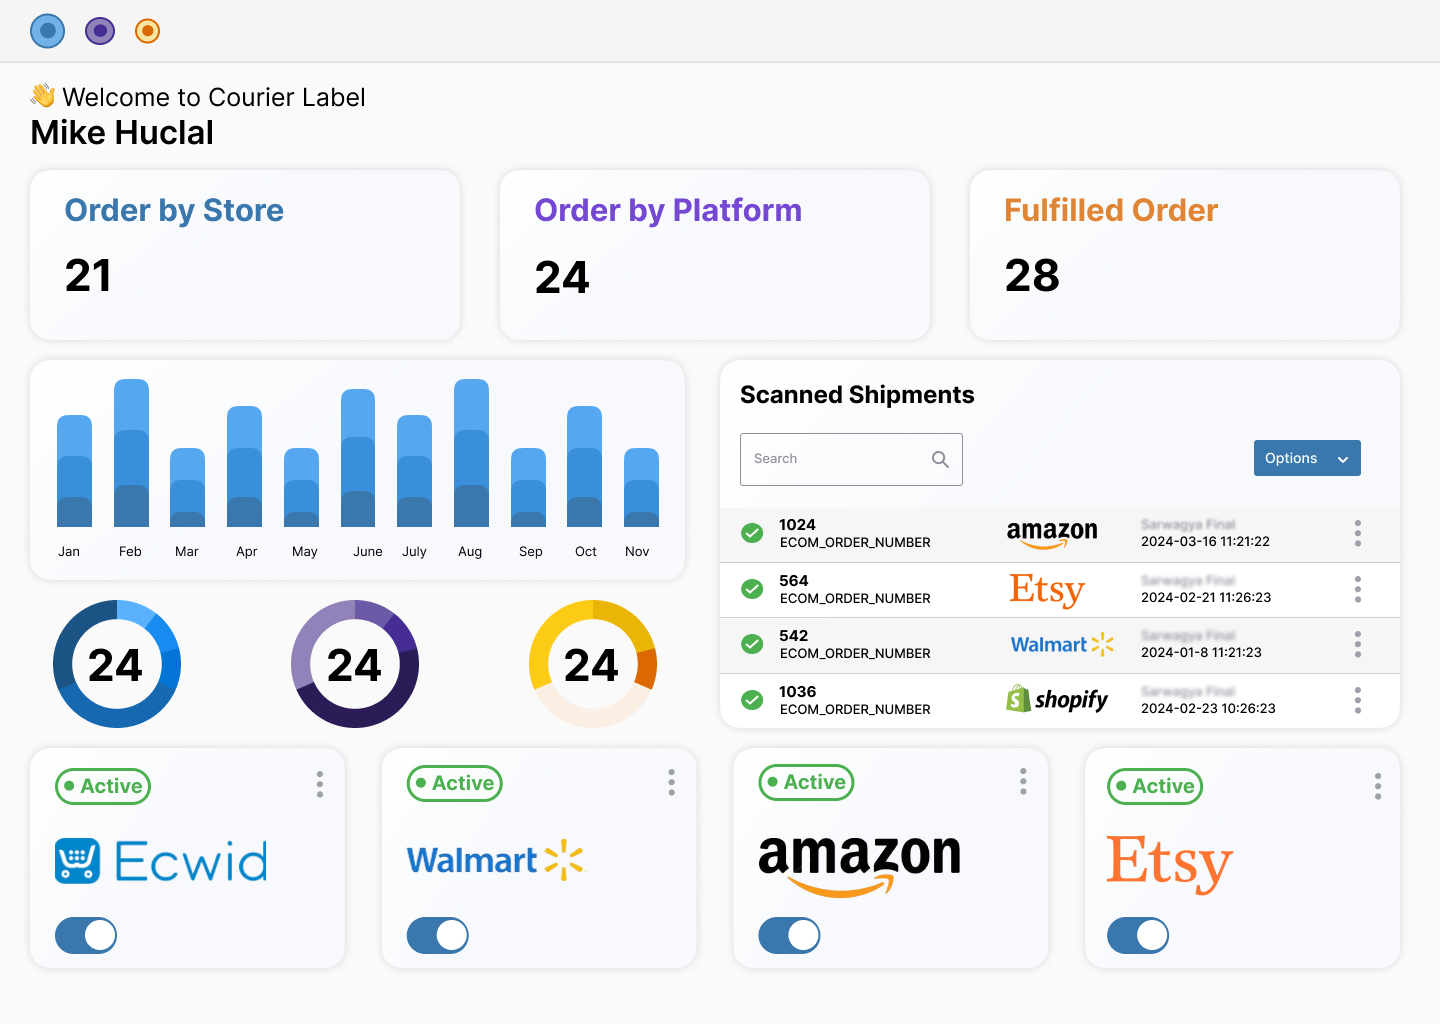Click the yellow donut chart showing 24

click(x=592, y=663)
